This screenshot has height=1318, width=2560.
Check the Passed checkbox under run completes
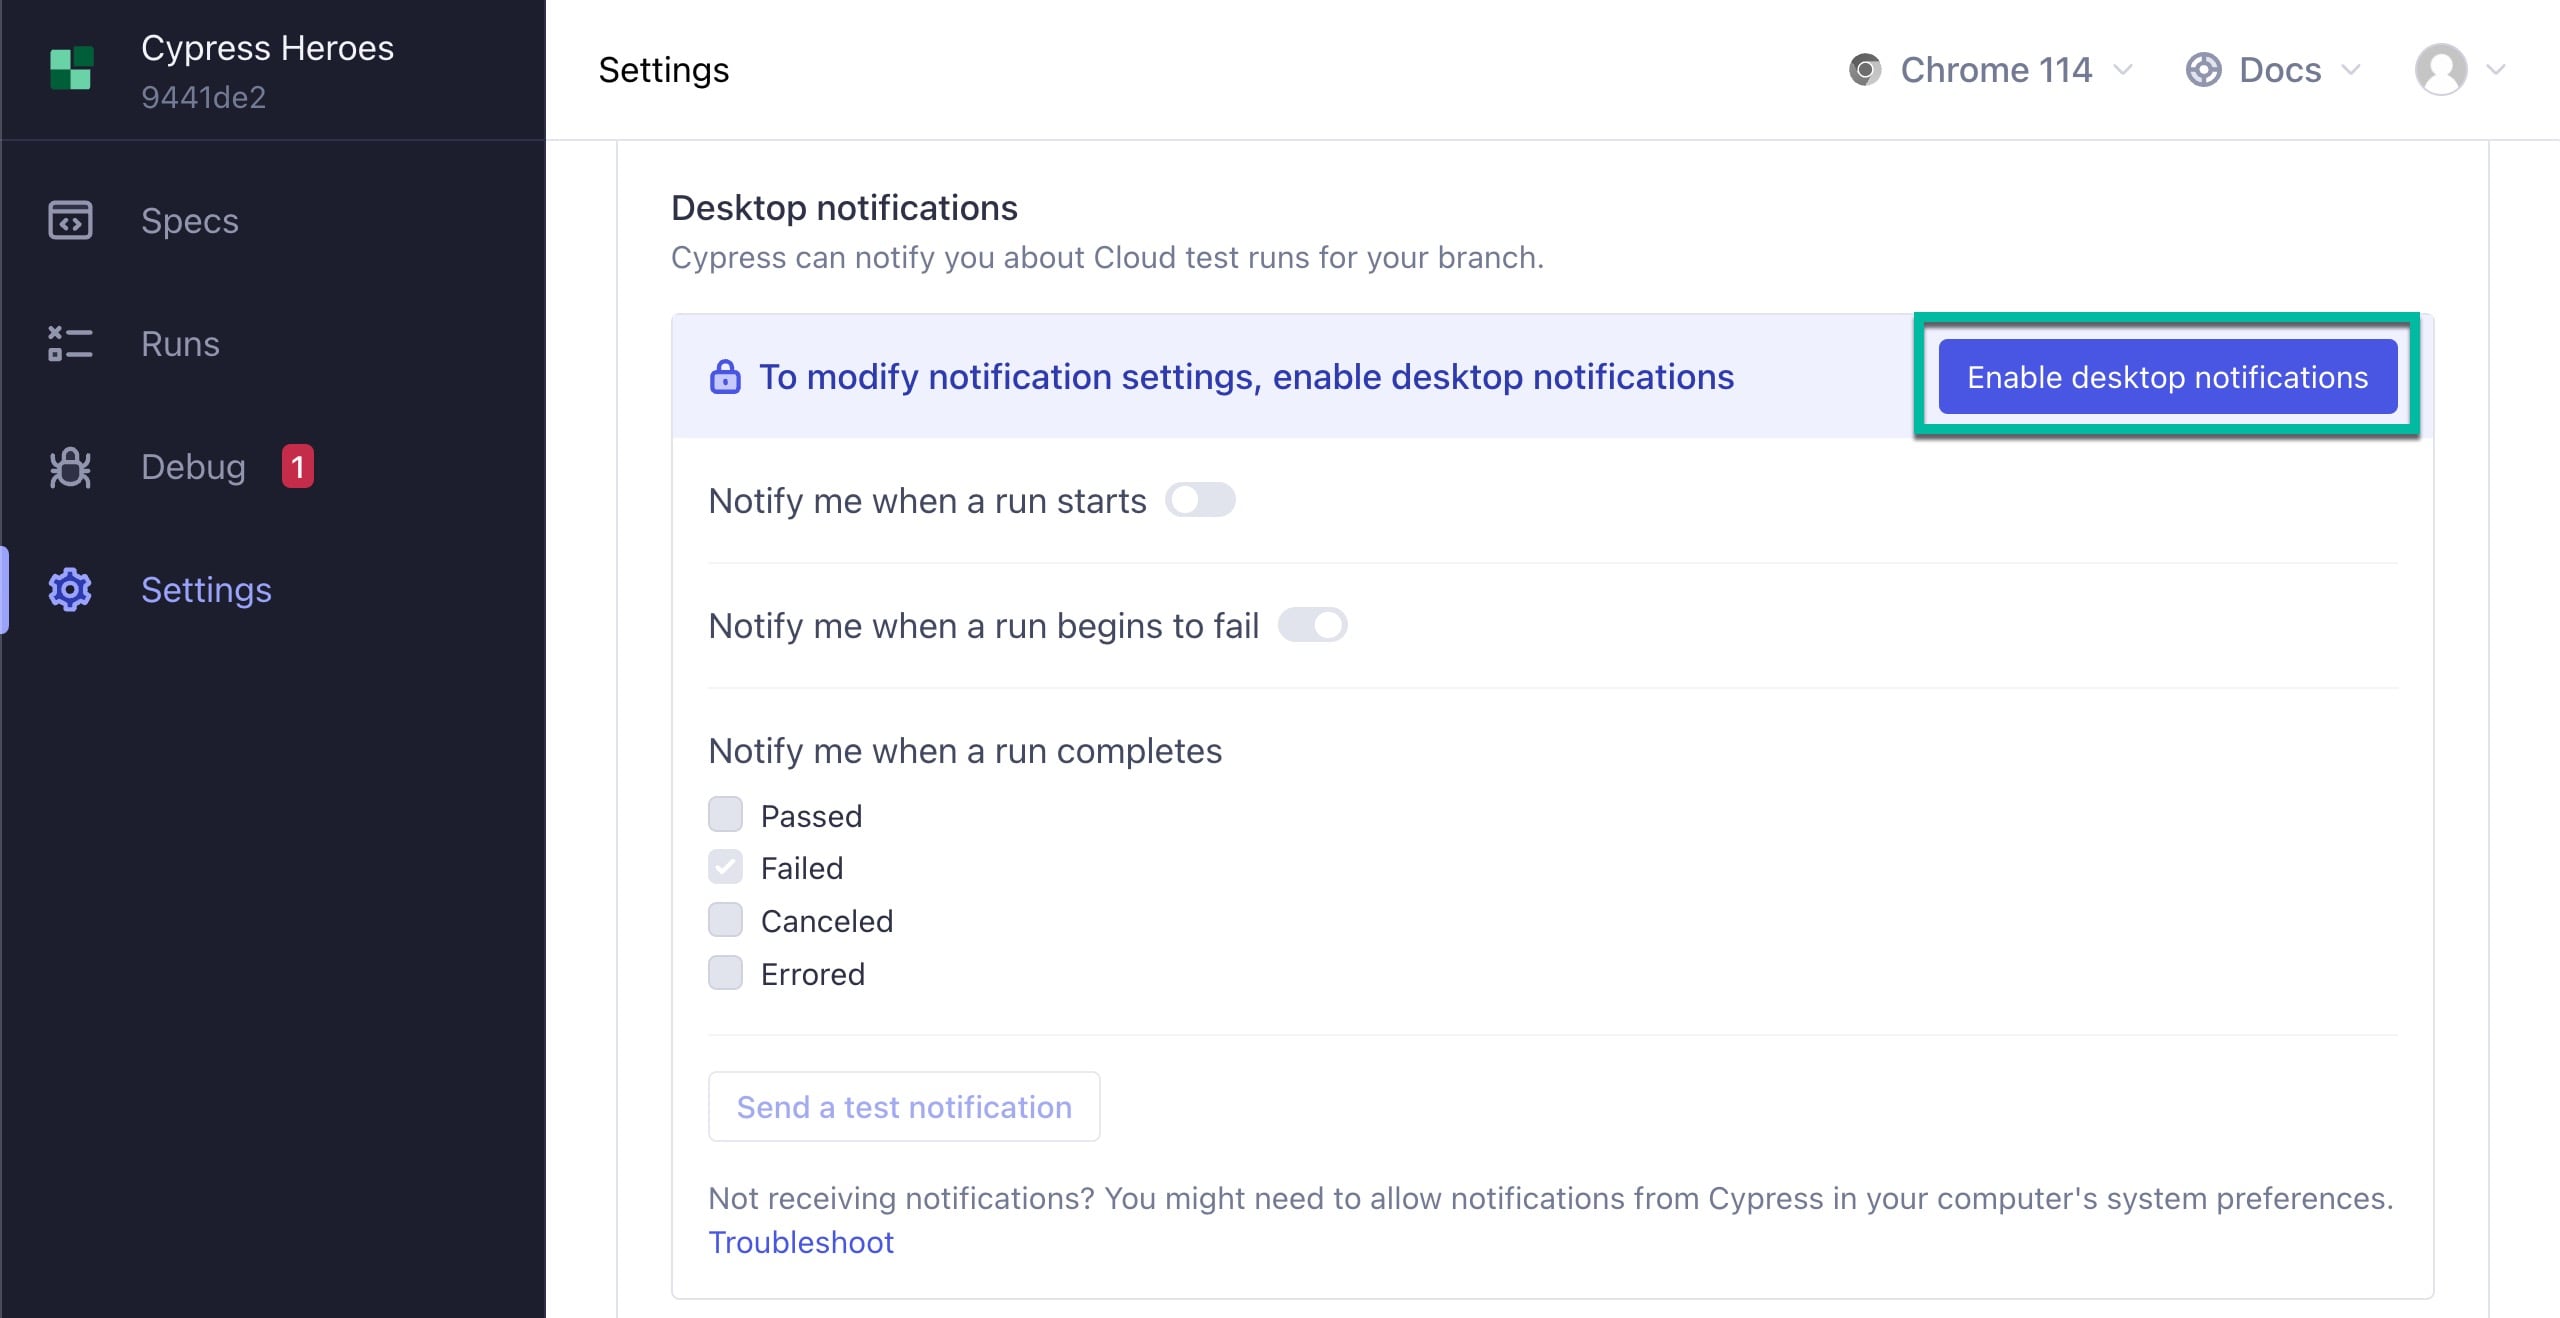coord(724,815)
